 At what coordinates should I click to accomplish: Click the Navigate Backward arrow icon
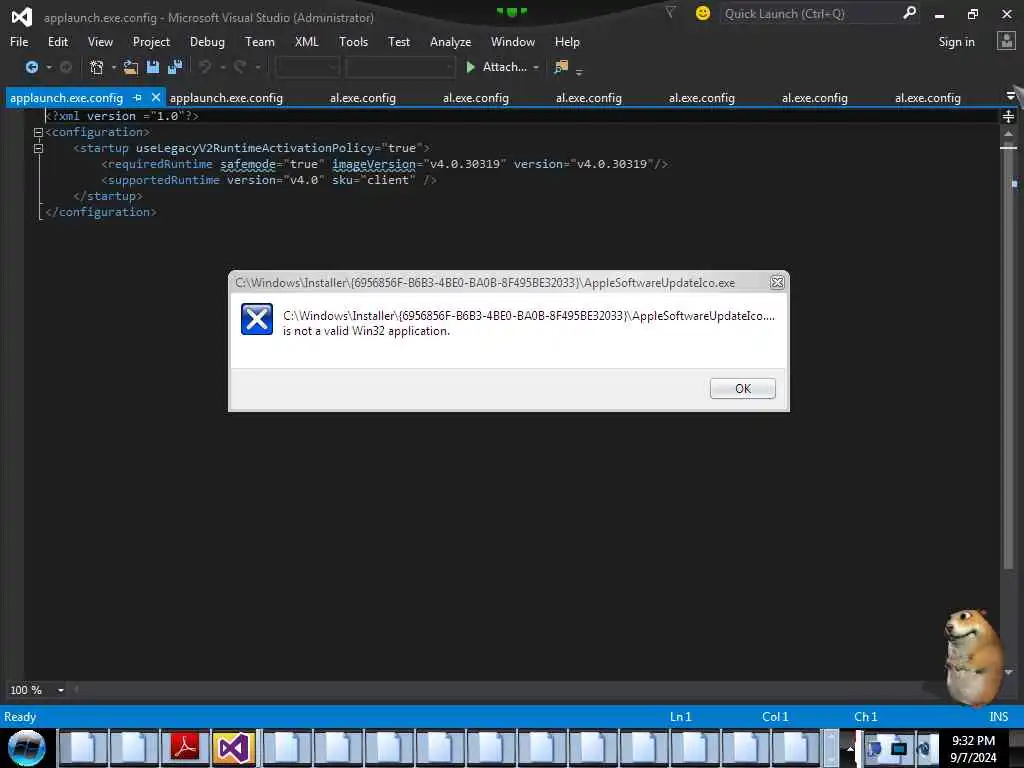[x=31, y=67]
